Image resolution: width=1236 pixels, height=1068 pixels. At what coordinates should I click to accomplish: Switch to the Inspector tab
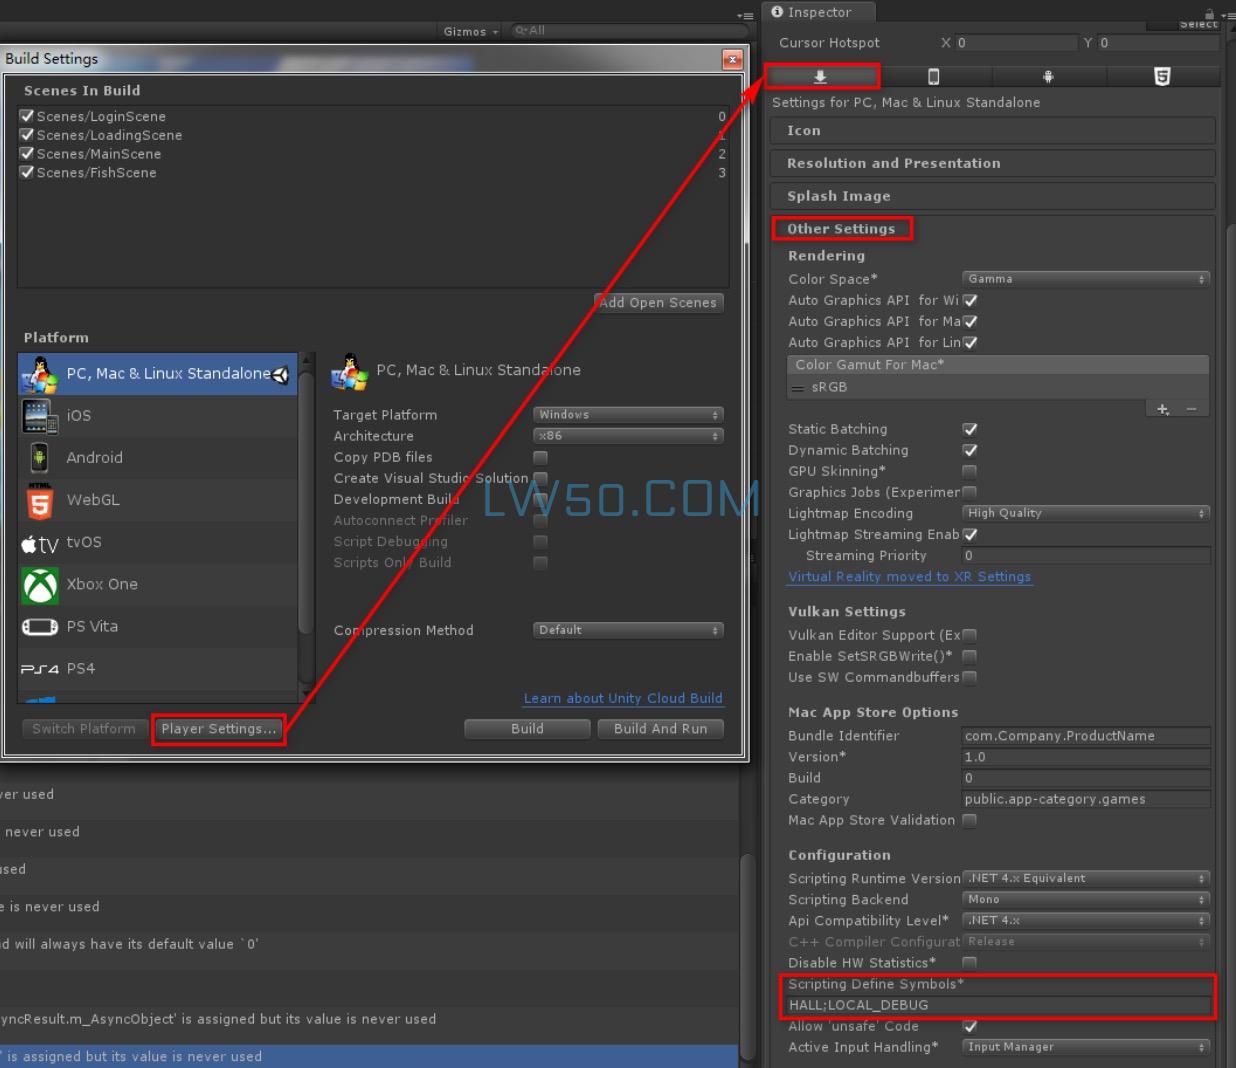(818, 12)
